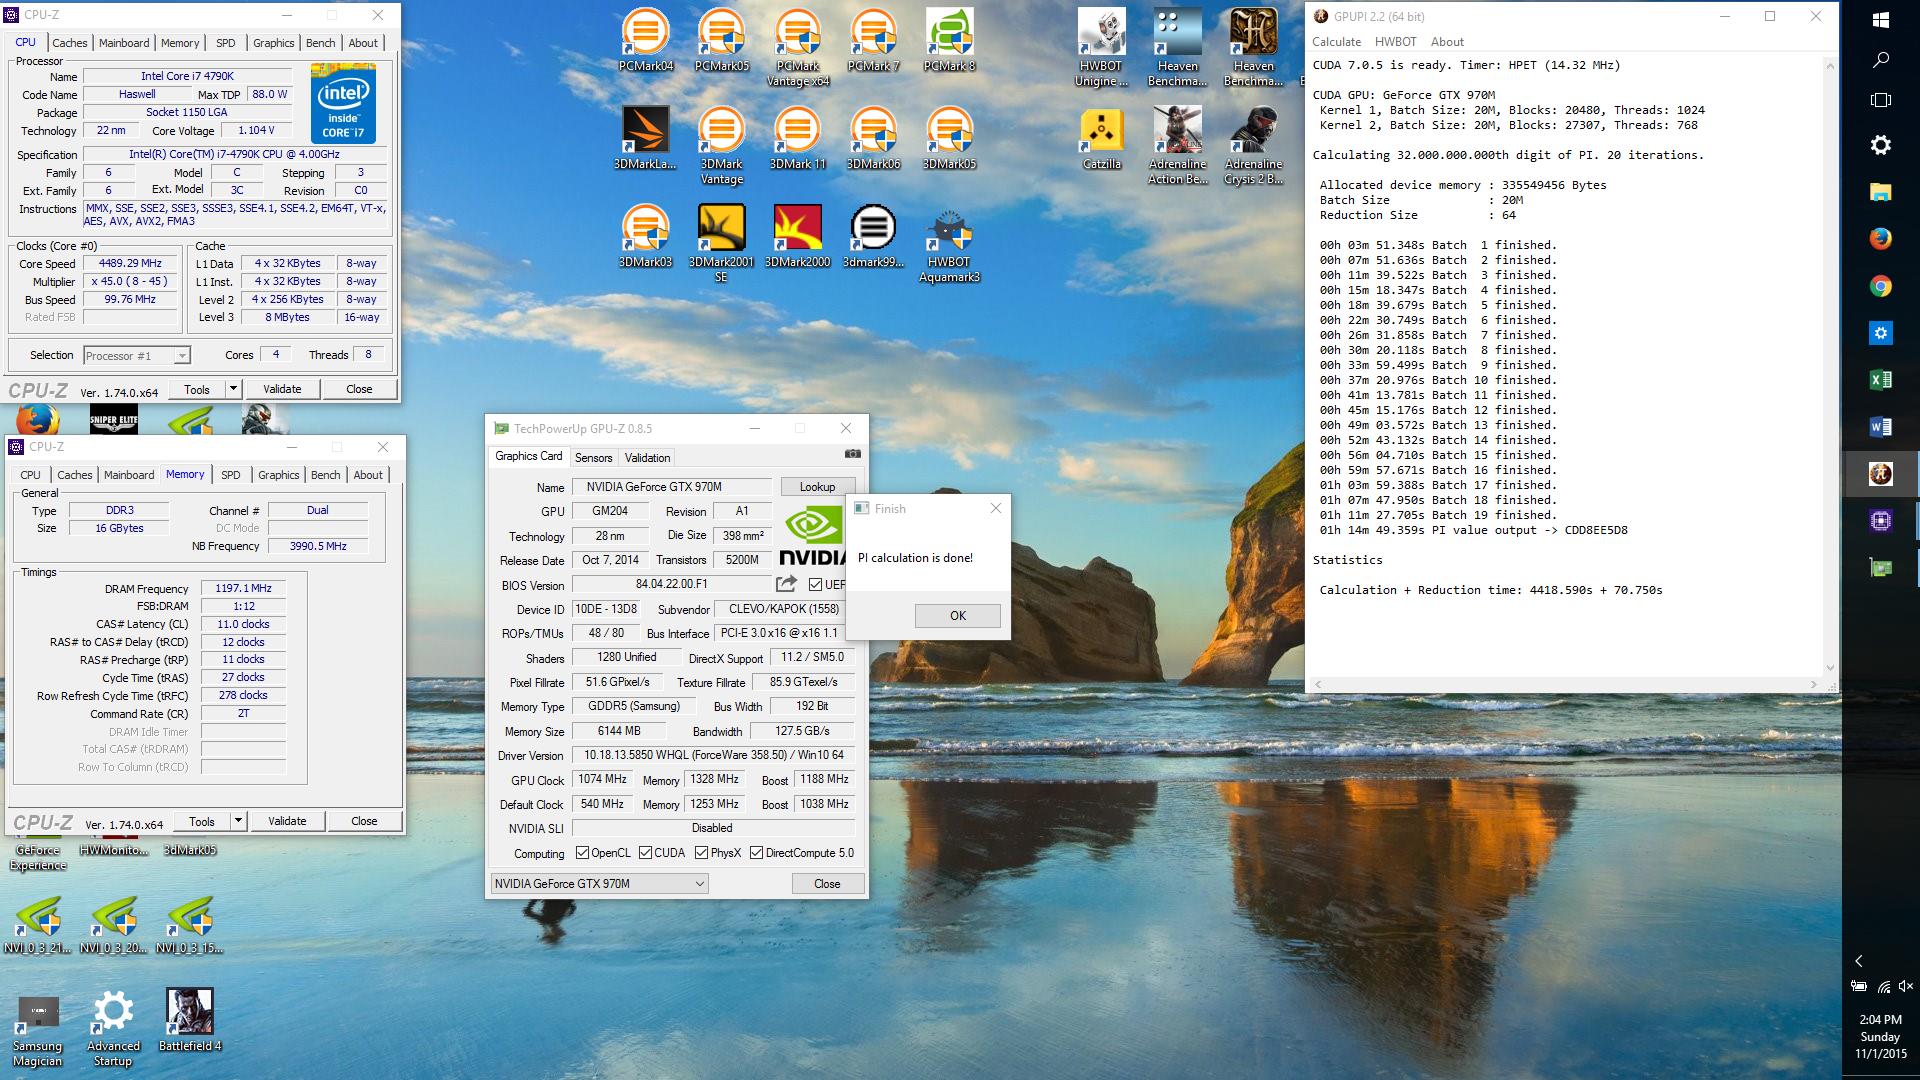Open the PCMark 8 desktop icon
Screen dimensions: 1920x1080
(x=949, y=40)
